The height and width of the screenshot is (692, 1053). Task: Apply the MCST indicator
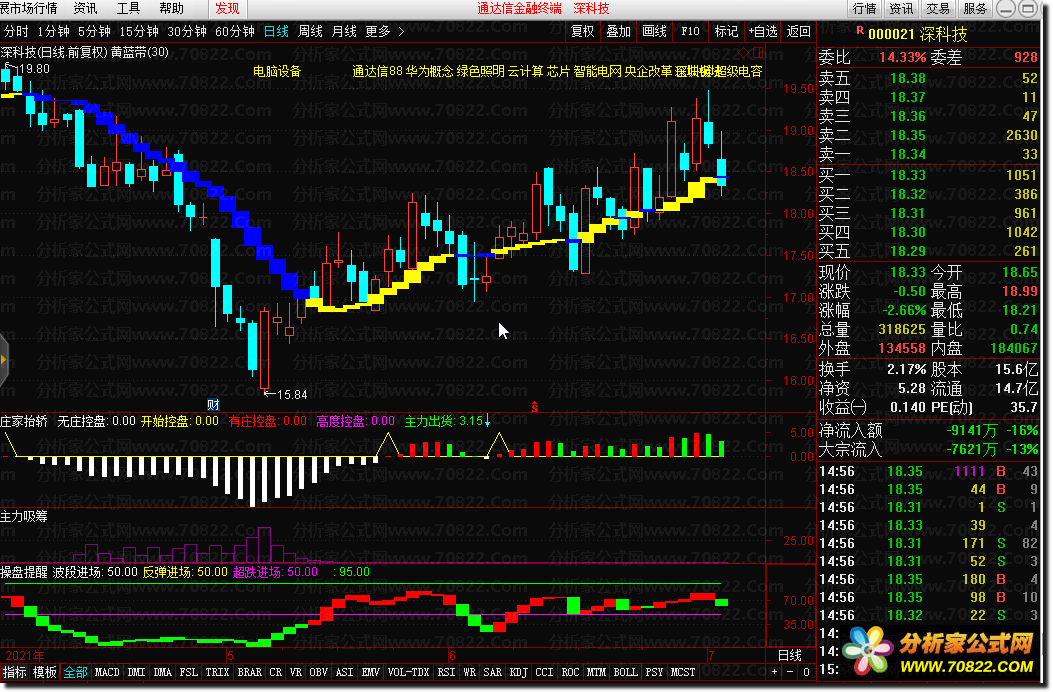click(x=683, y=673)
